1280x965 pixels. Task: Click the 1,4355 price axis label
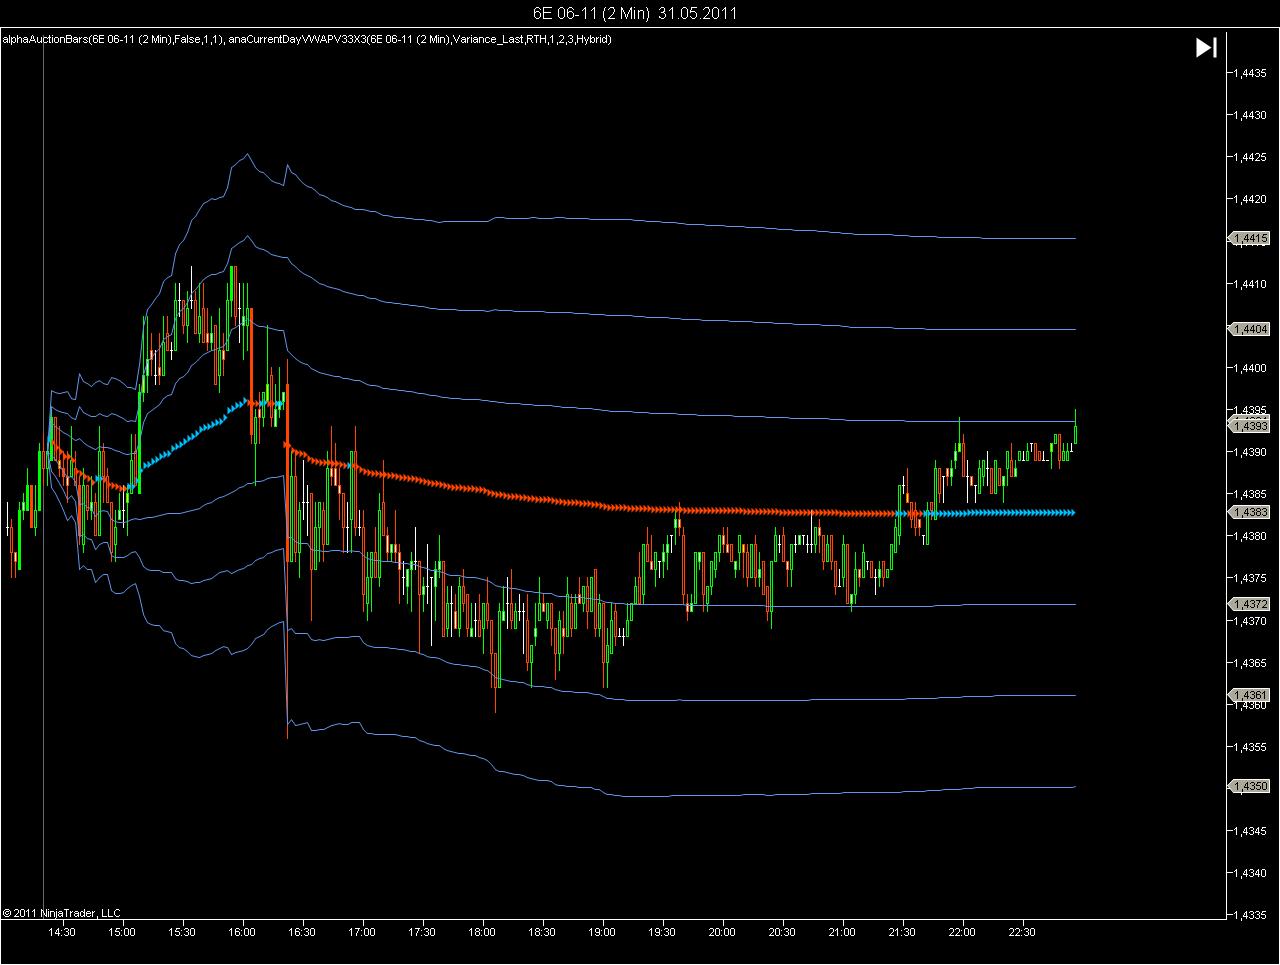(1252, 747)
